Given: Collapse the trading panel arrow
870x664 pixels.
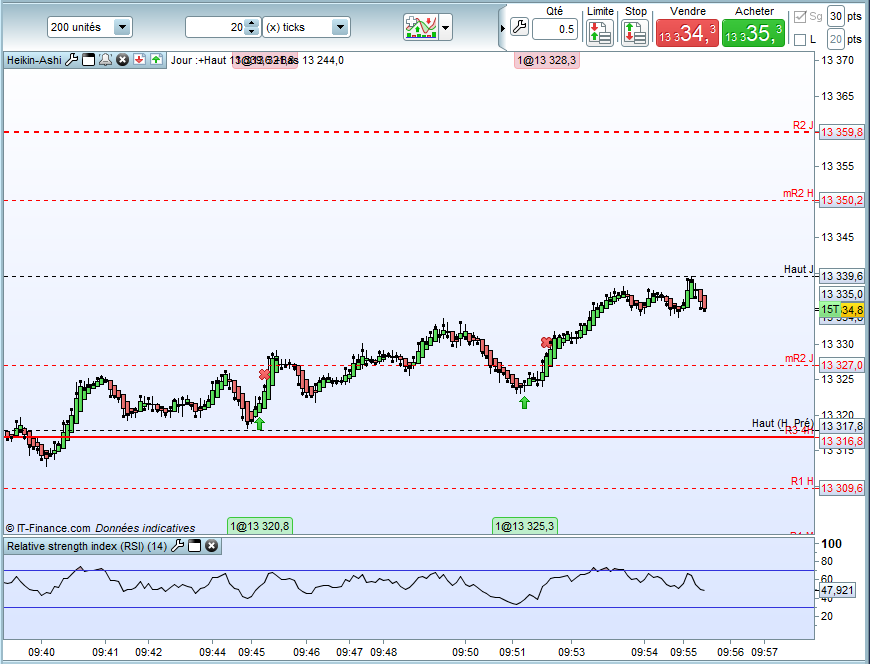Looking at the screenshot, I should 503,28.
